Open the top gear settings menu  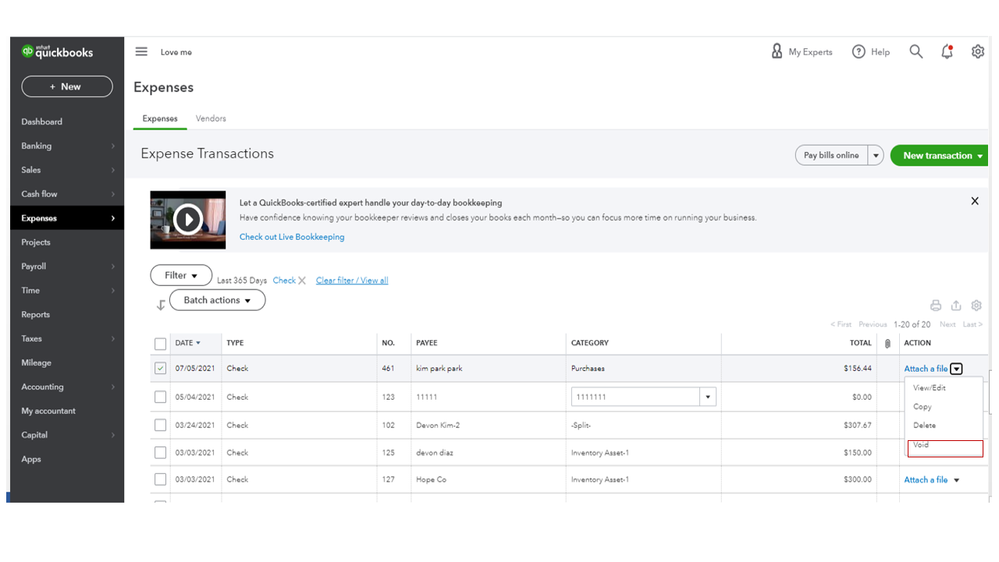pos(977,52)
